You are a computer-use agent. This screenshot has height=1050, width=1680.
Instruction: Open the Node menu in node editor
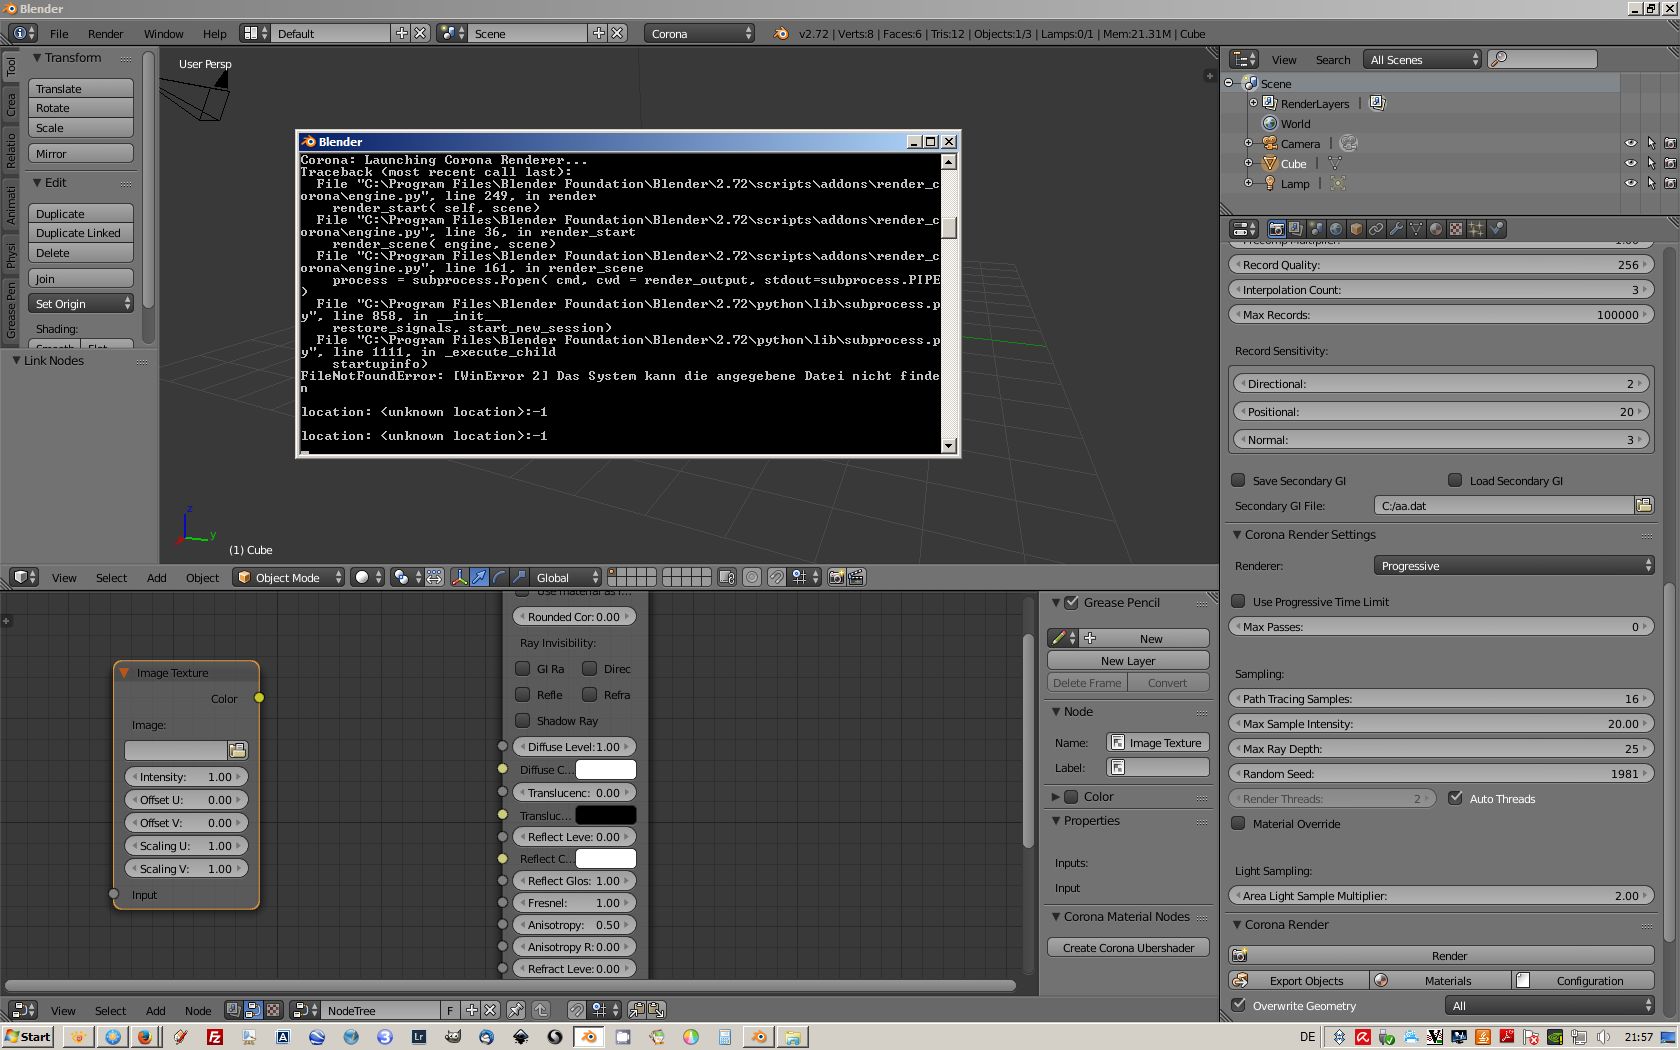click(x=198, y=1010)
